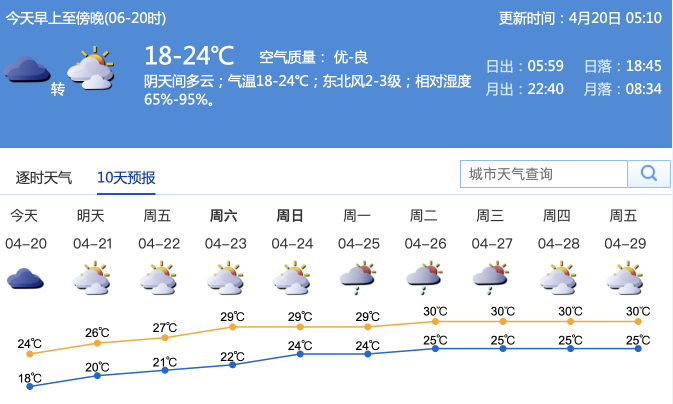Click the sunny cloud icon in header
This screenshot has height=404, width=673.
[x=91, y=68]
